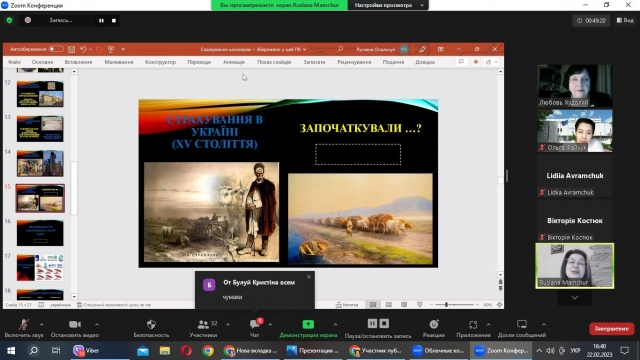
Task: Expand screen share options arrow
Action: click(x=335, y=324)
